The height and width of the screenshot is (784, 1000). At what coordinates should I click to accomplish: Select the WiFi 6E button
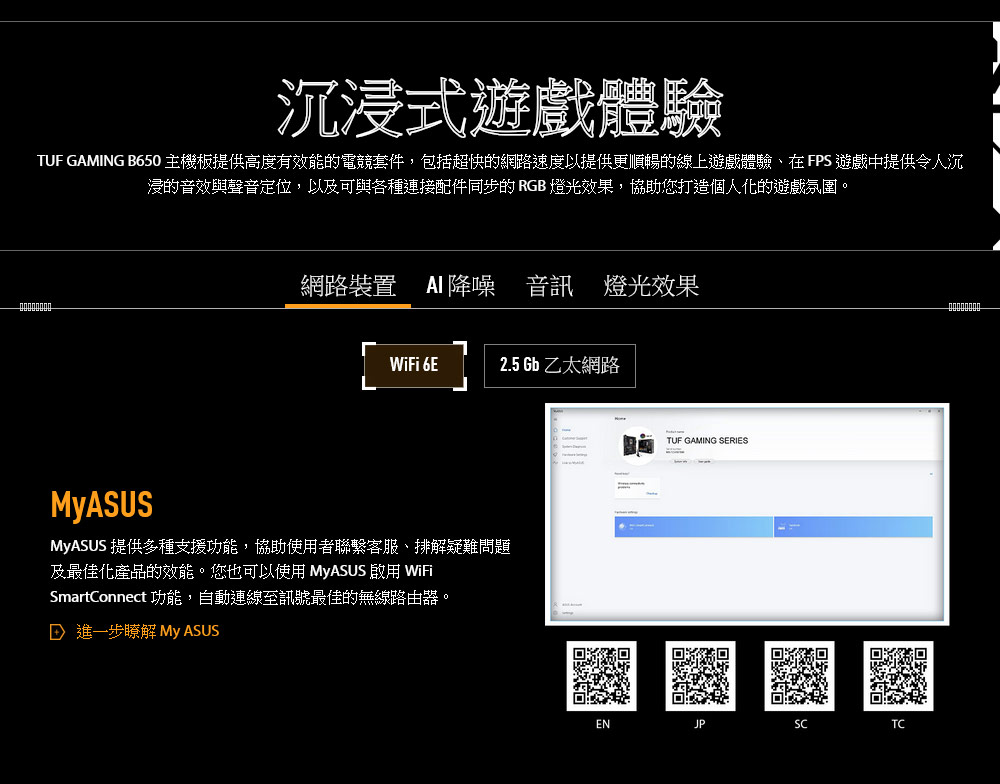coord(415,366)
